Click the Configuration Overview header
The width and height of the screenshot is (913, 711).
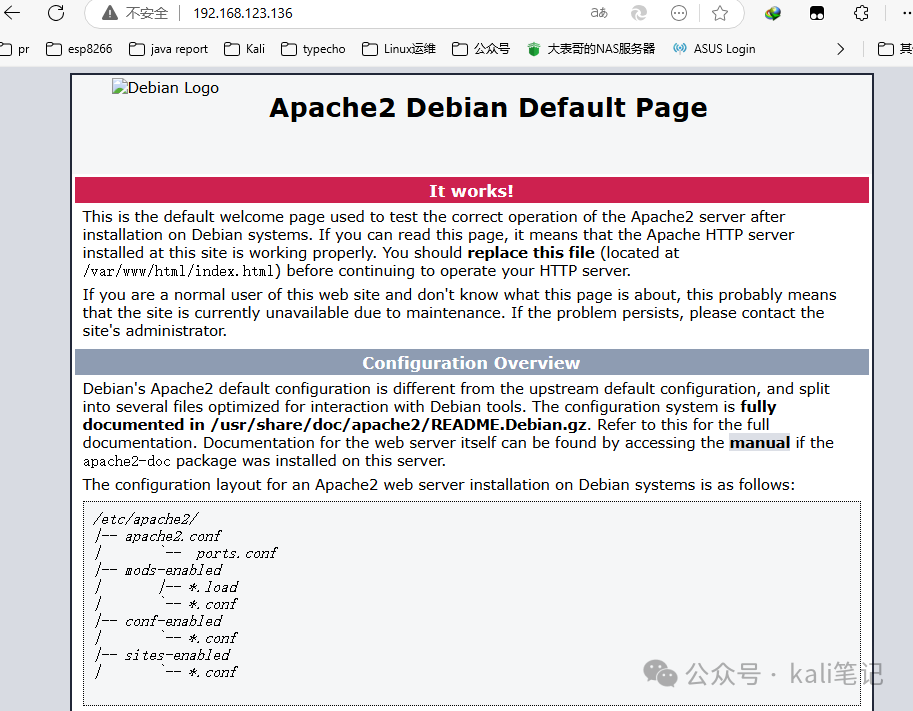coord(472,362)
